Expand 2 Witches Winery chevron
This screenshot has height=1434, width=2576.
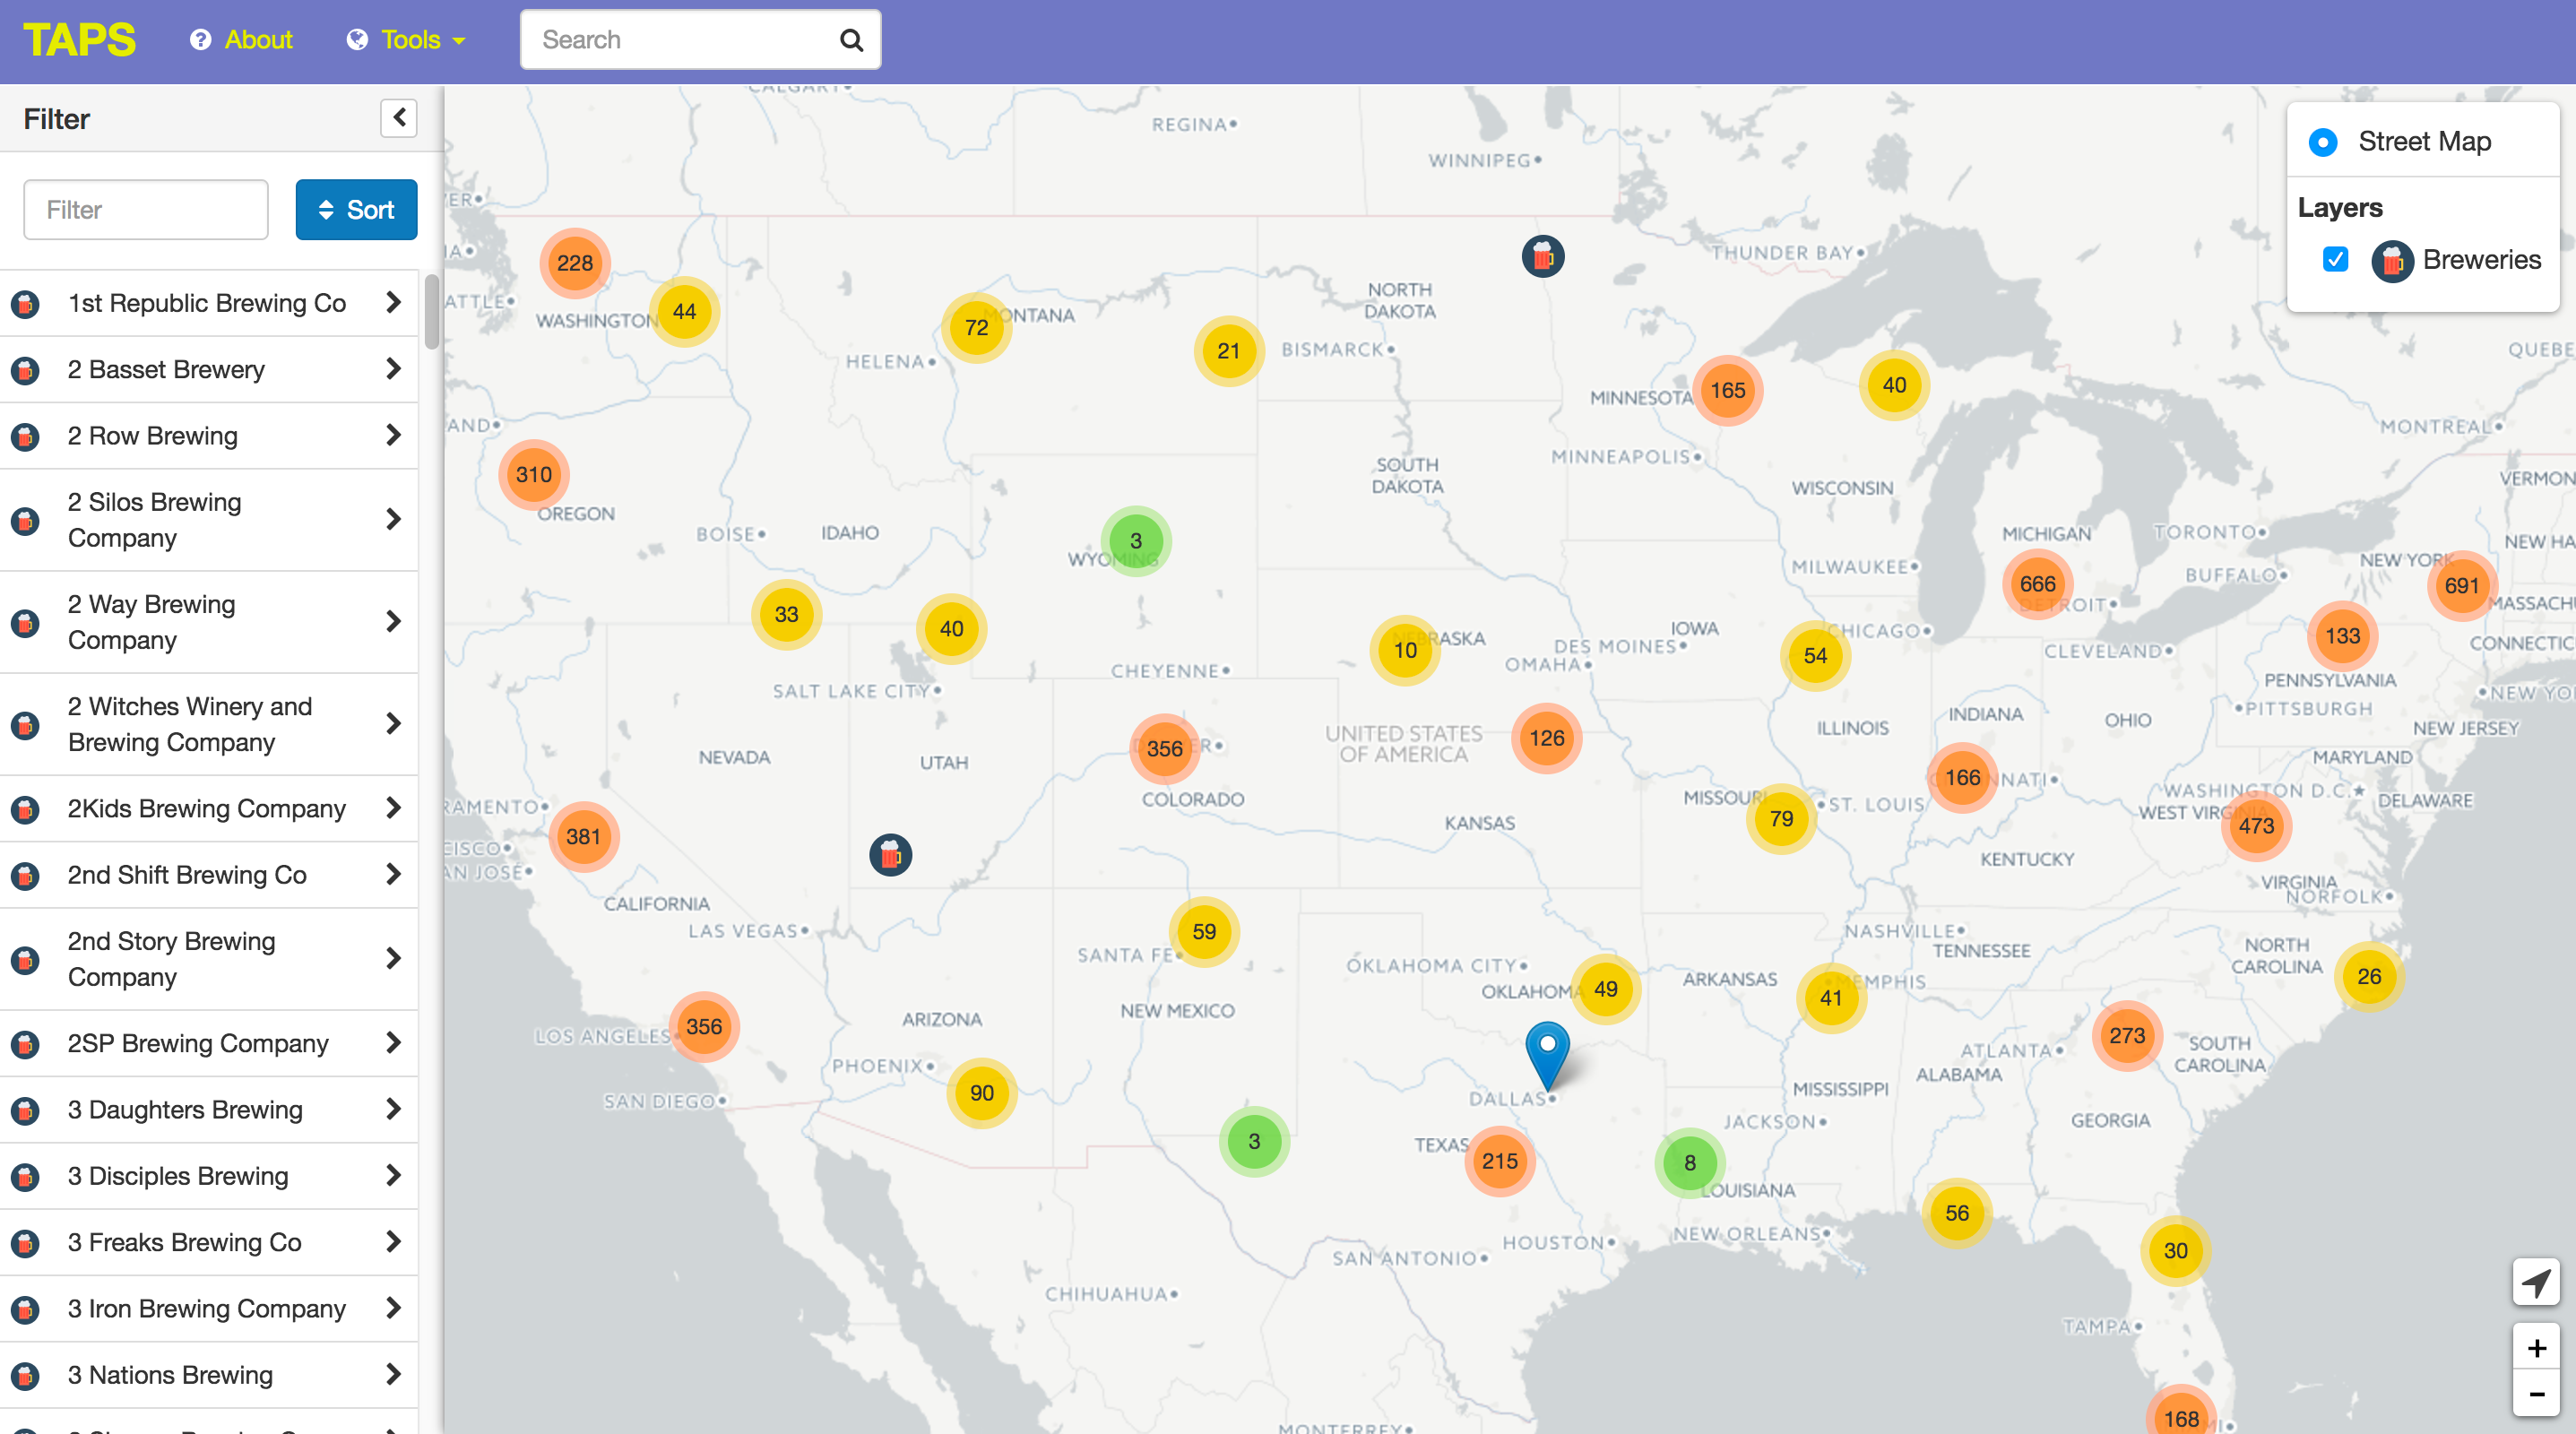[x=393, y=723]
